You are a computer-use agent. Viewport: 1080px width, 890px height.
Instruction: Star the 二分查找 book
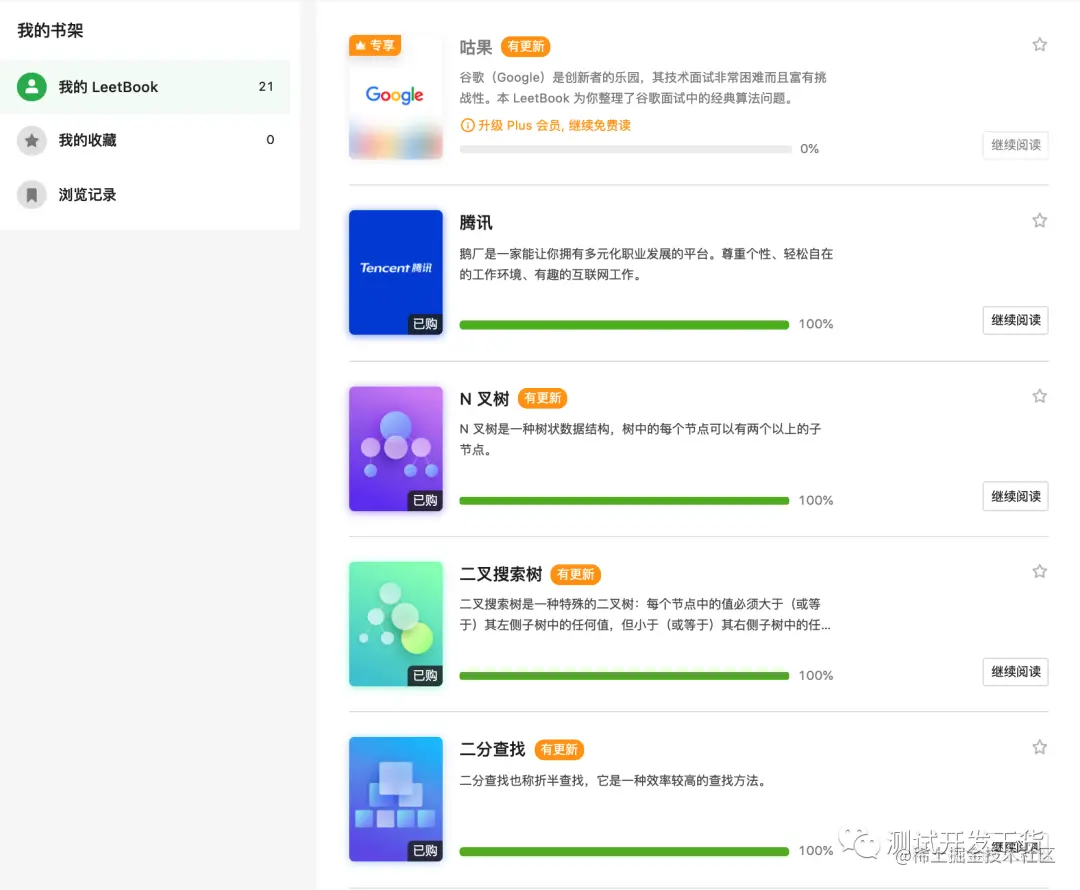click(x=1039, y=746)
